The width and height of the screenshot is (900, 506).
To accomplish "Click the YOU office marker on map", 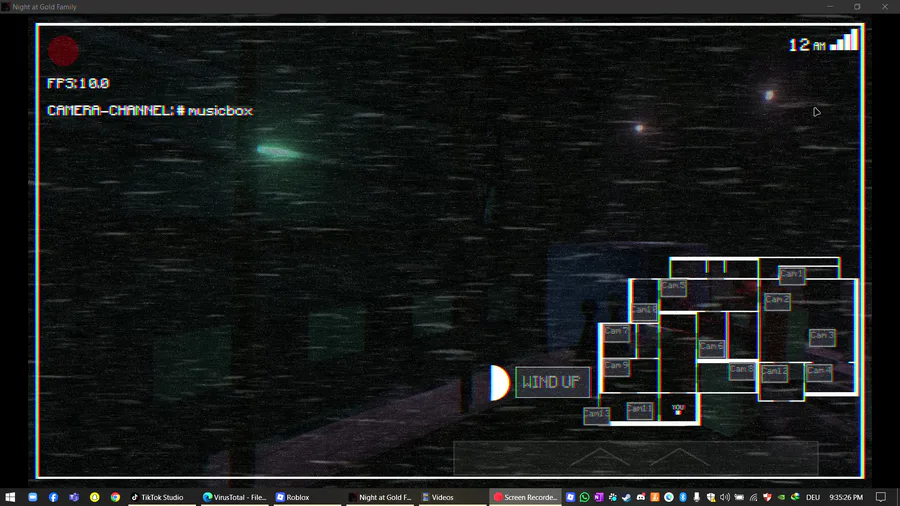I will pos(678,410).
